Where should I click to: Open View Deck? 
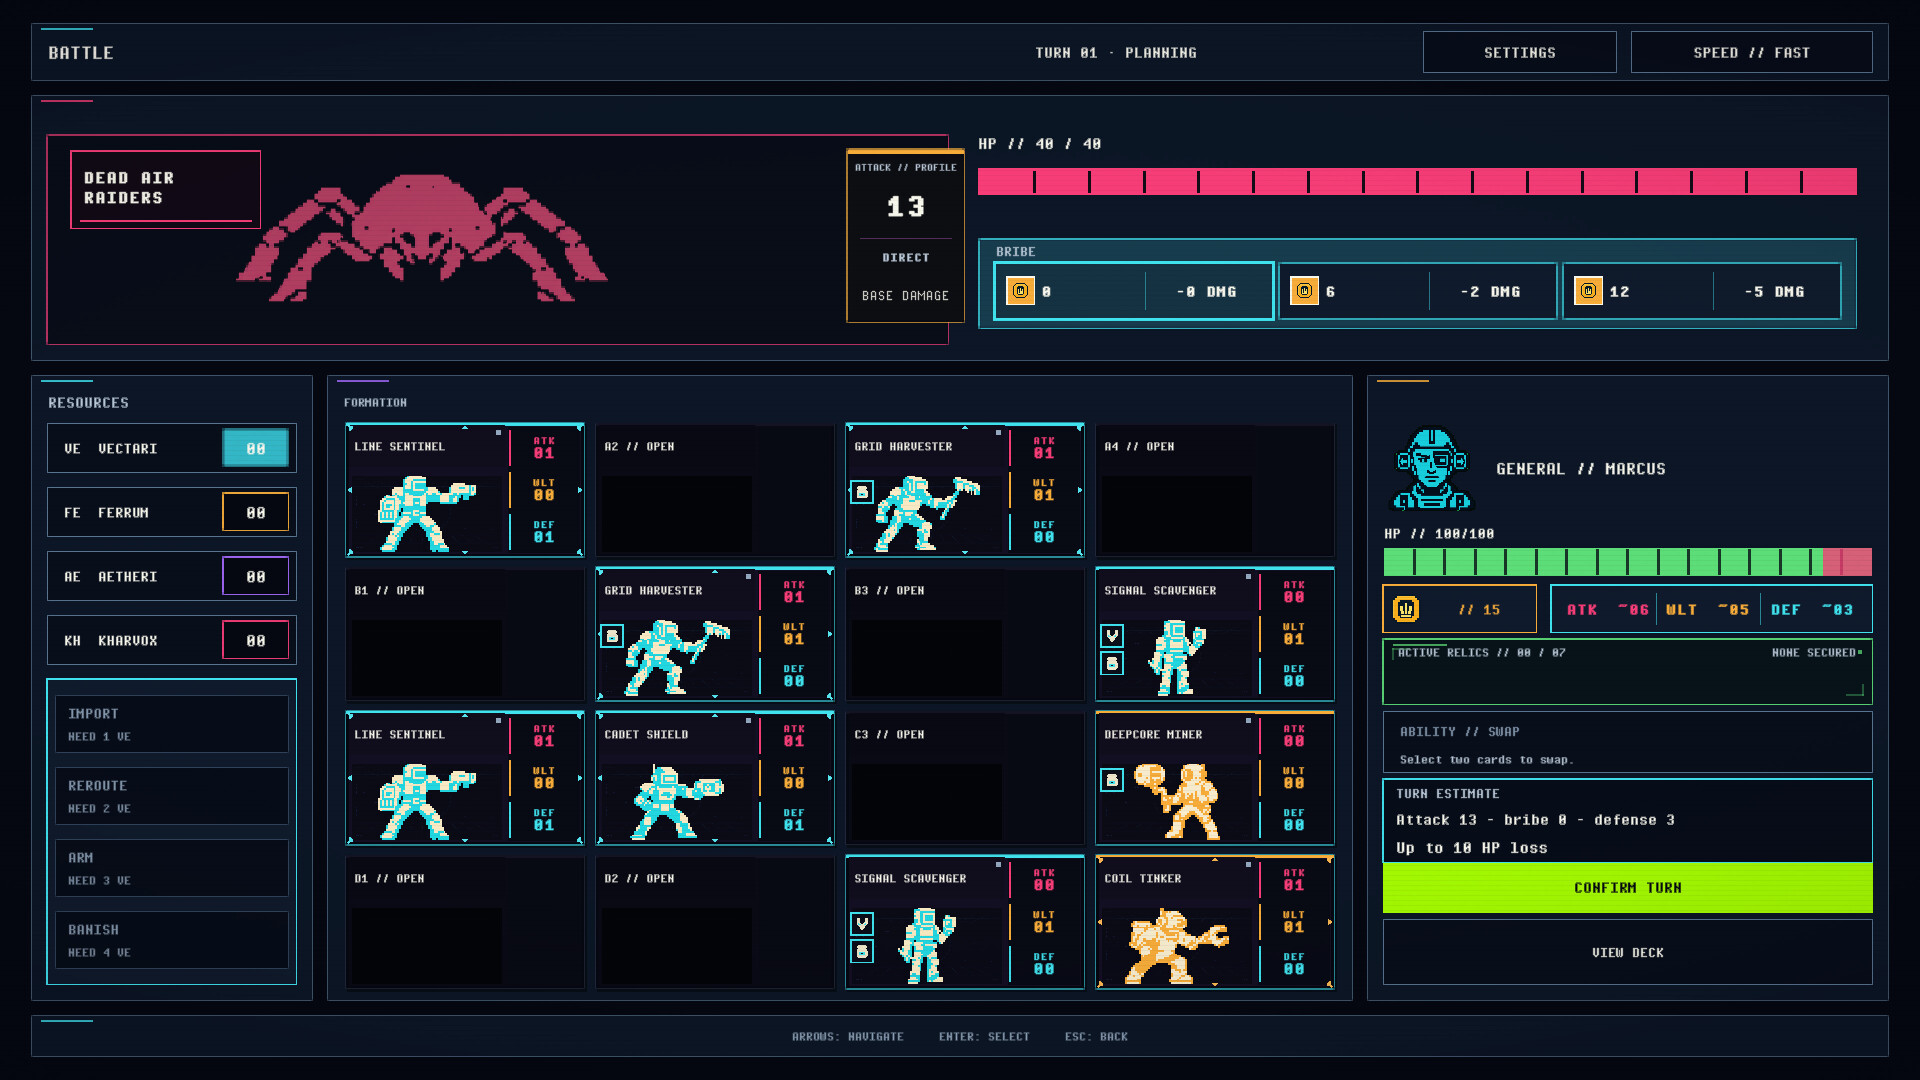click(x=1627, y=952)
